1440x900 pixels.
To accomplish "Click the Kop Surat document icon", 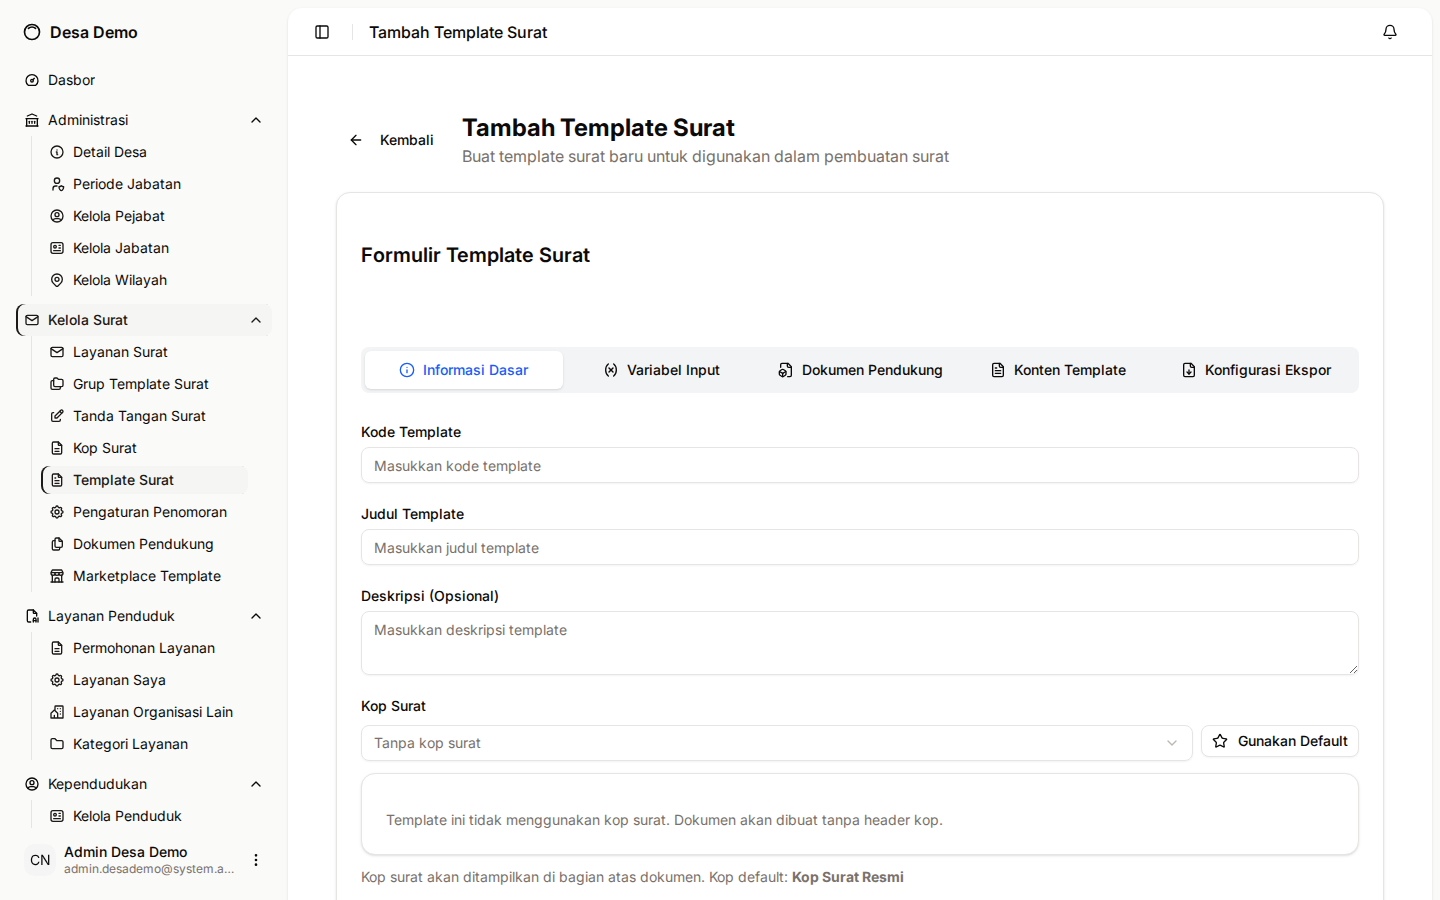I will [x=57, y=448].
